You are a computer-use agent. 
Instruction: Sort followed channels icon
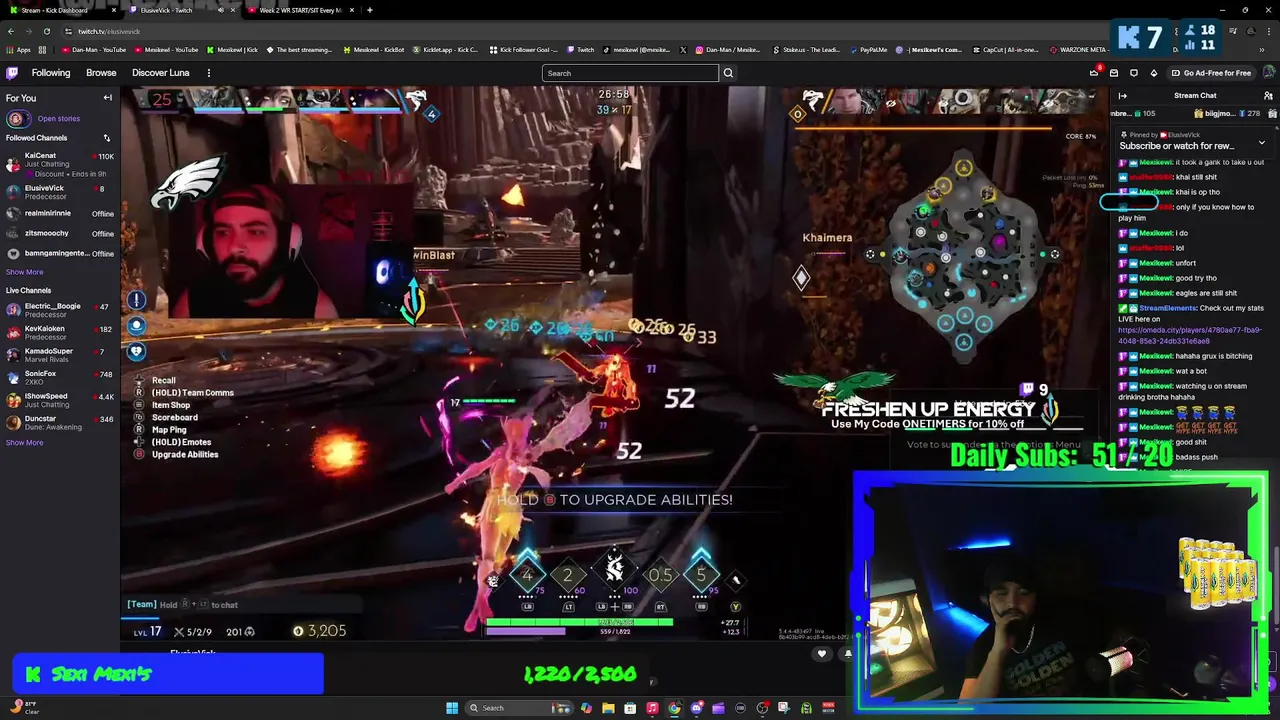pos(107,138)
